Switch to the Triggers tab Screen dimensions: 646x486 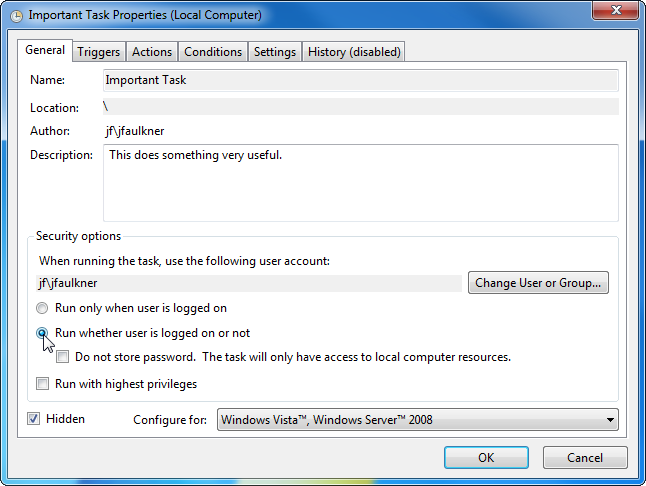[98, 52]
